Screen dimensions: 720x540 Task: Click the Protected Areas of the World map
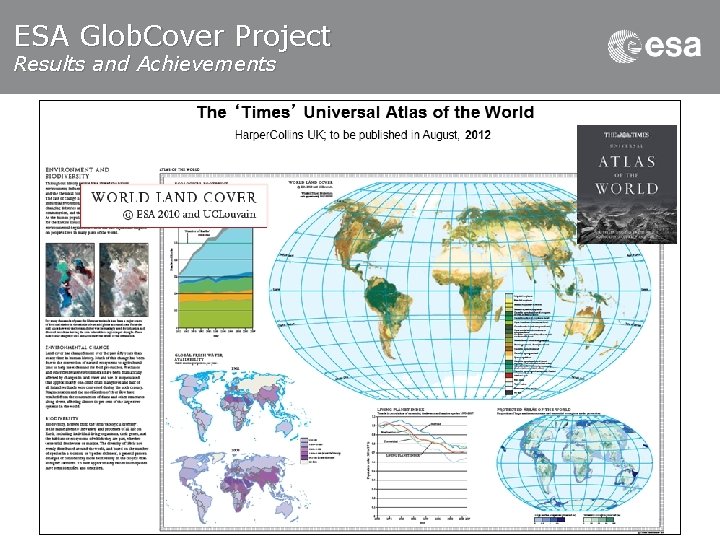[576, 461]
